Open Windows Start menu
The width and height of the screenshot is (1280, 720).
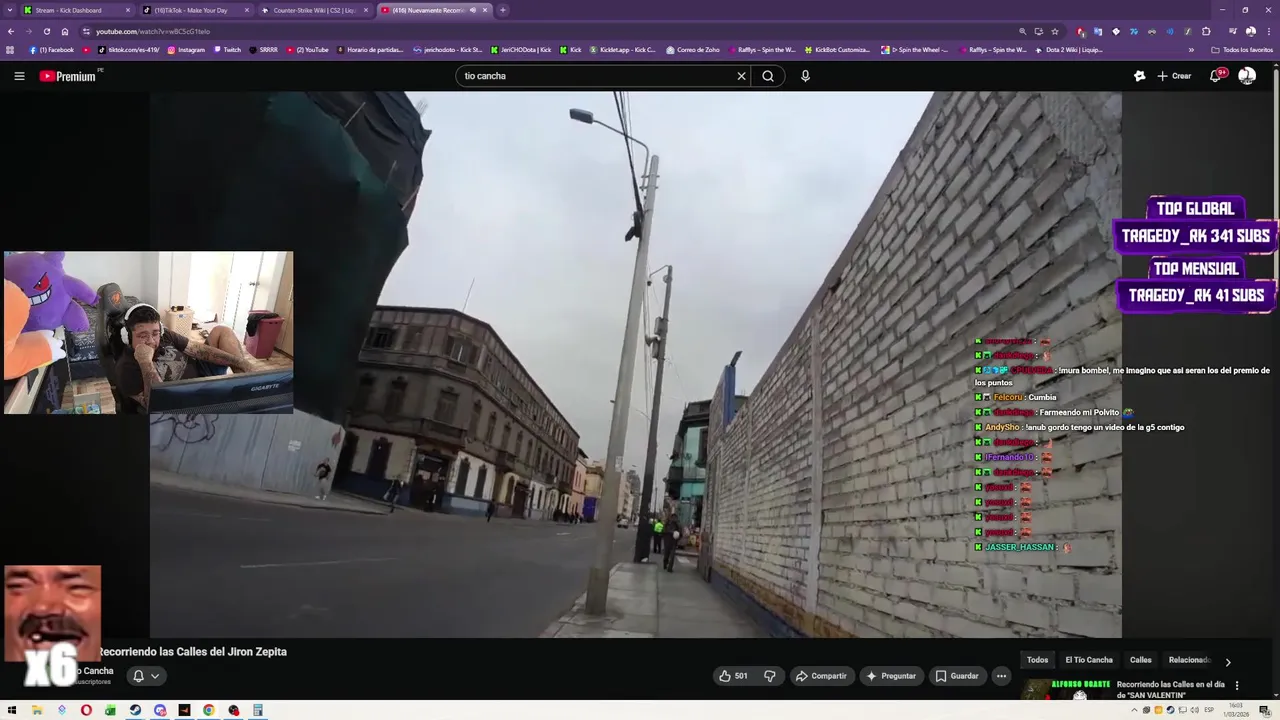[12, 711]
